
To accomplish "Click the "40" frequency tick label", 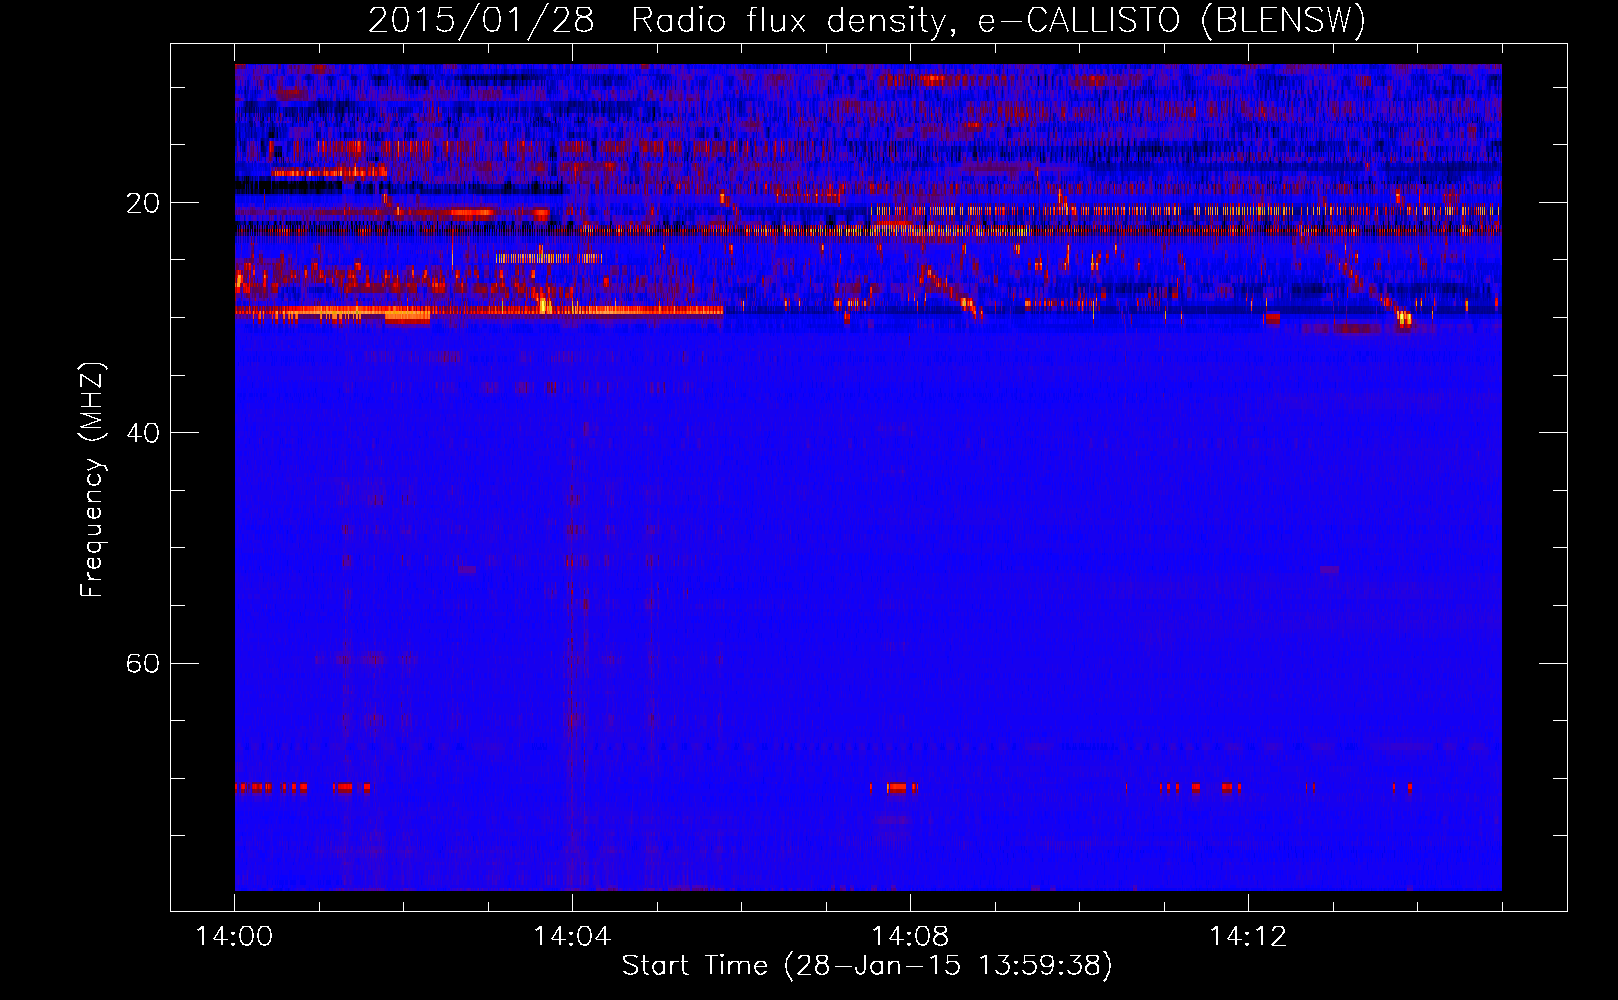I will coord(143,433).
